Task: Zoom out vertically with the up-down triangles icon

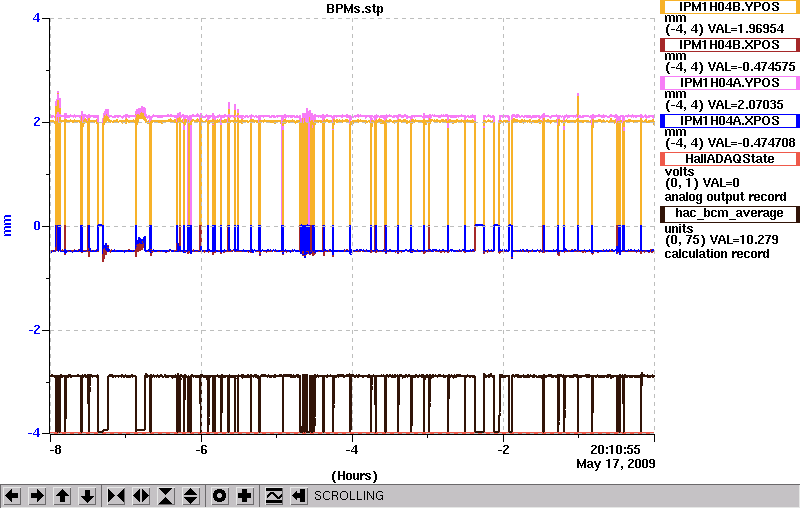Action: click(x=191, y=496)
